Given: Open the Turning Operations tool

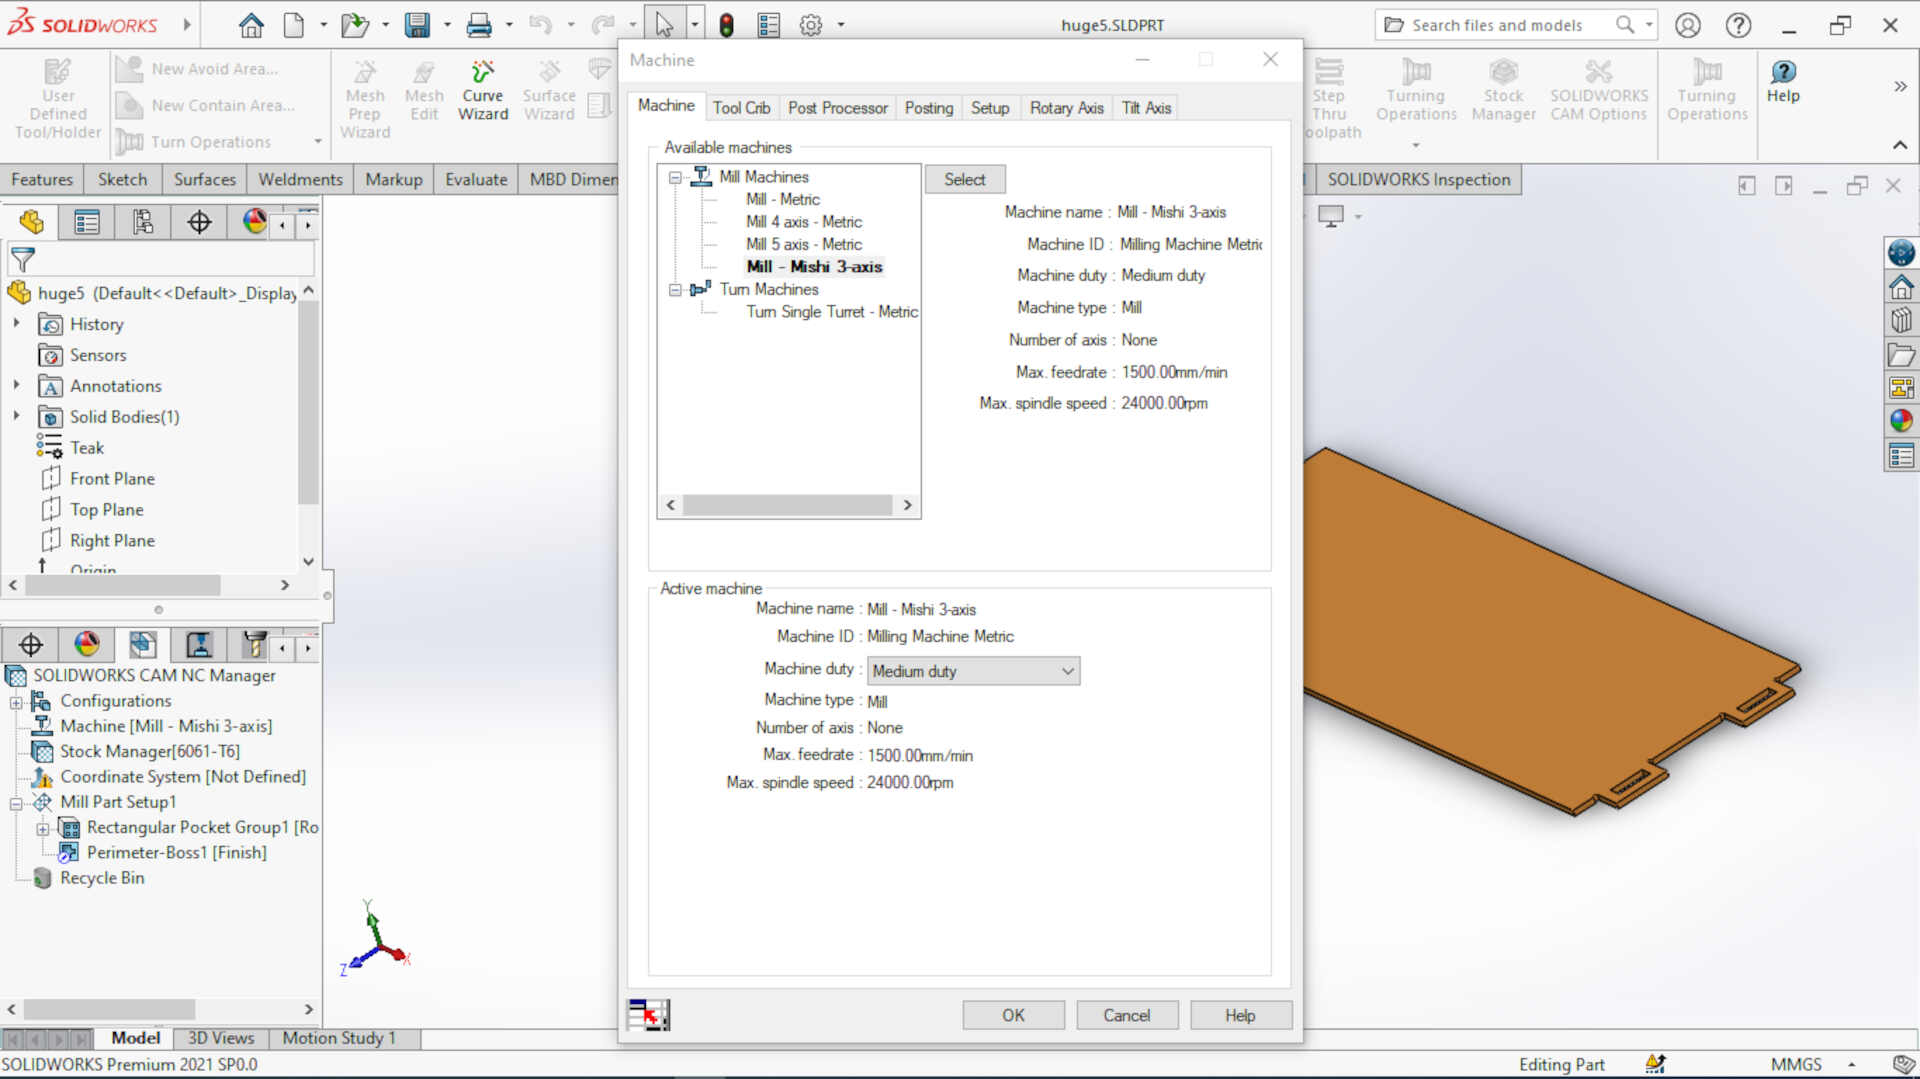Looking at the screenshot, I should [x=1416, y=90].
